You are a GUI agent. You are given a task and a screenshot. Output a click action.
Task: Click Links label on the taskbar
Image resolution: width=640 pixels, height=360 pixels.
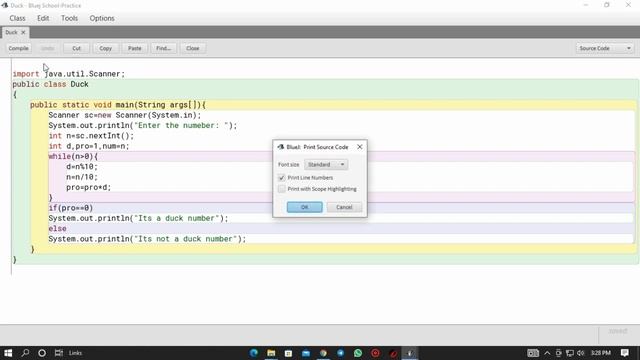point(75,353)
